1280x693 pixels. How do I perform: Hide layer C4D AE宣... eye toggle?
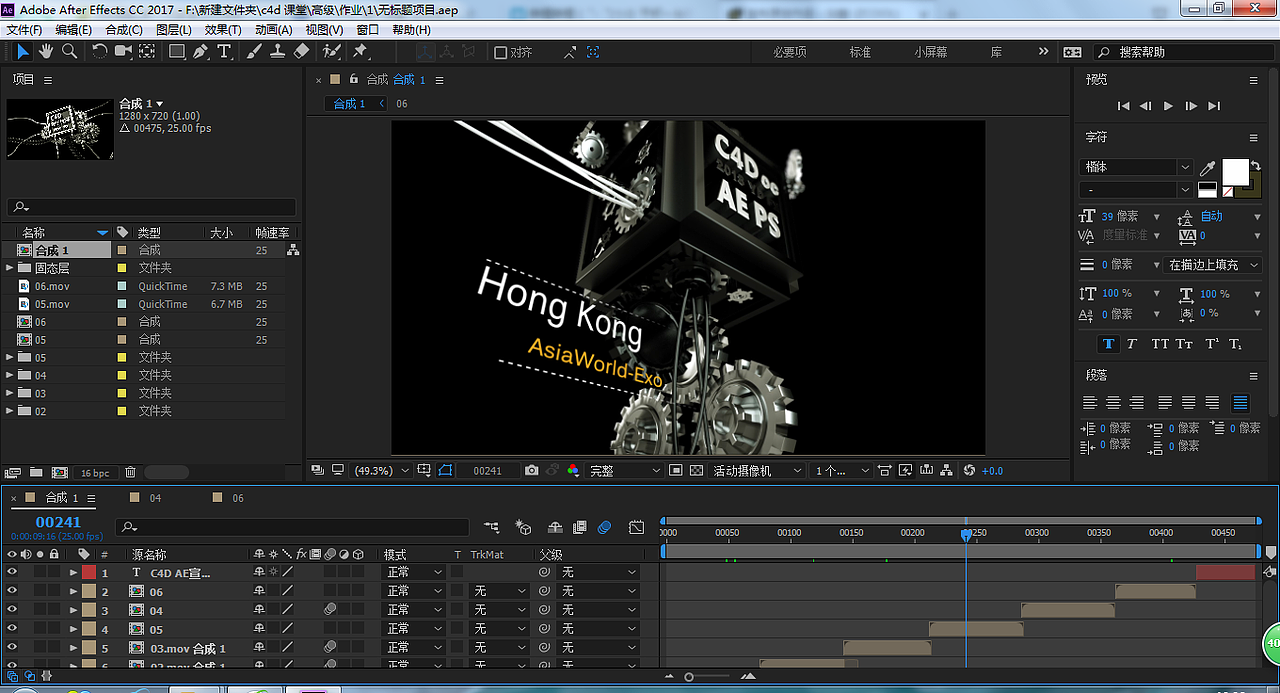click(x=12, y=573)
